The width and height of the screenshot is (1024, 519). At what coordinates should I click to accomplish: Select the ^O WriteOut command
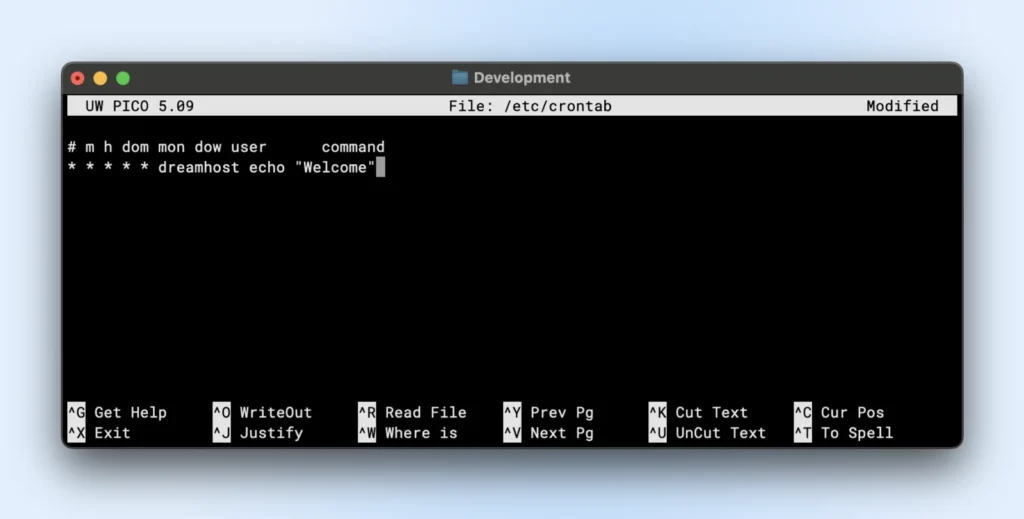click(262, 412)
